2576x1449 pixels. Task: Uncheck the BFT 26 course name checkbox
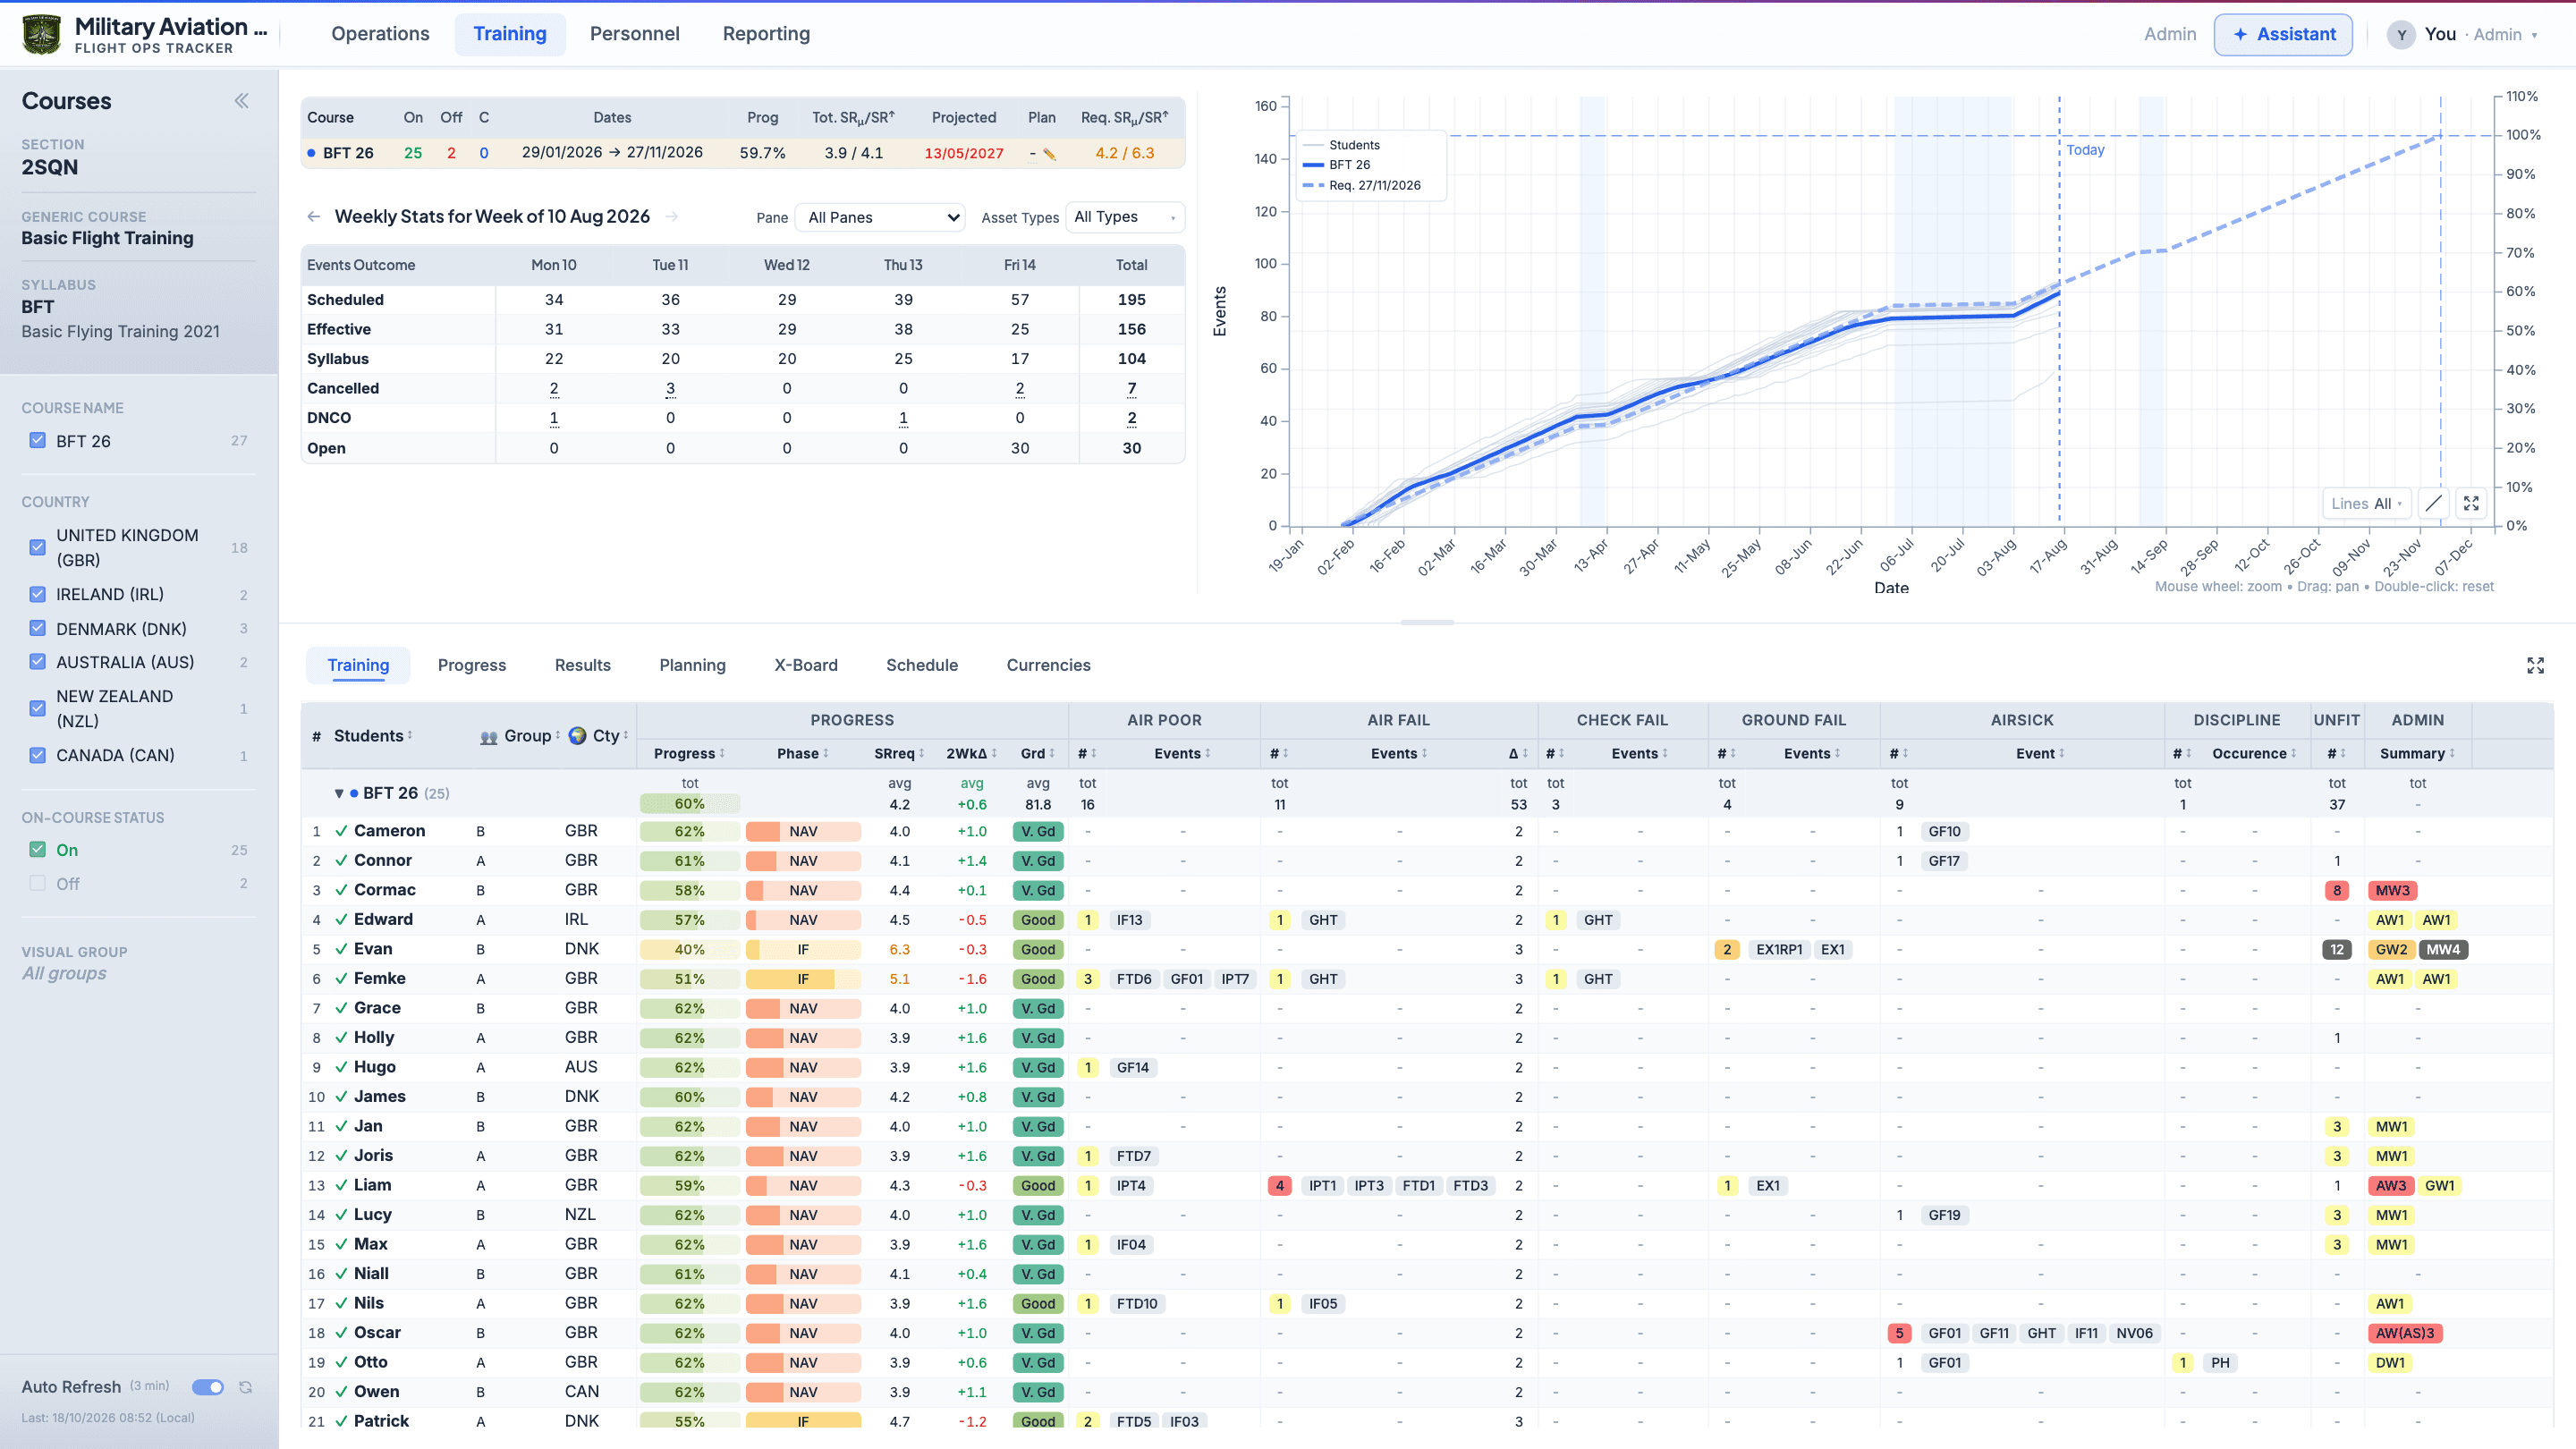coord(37,440)
